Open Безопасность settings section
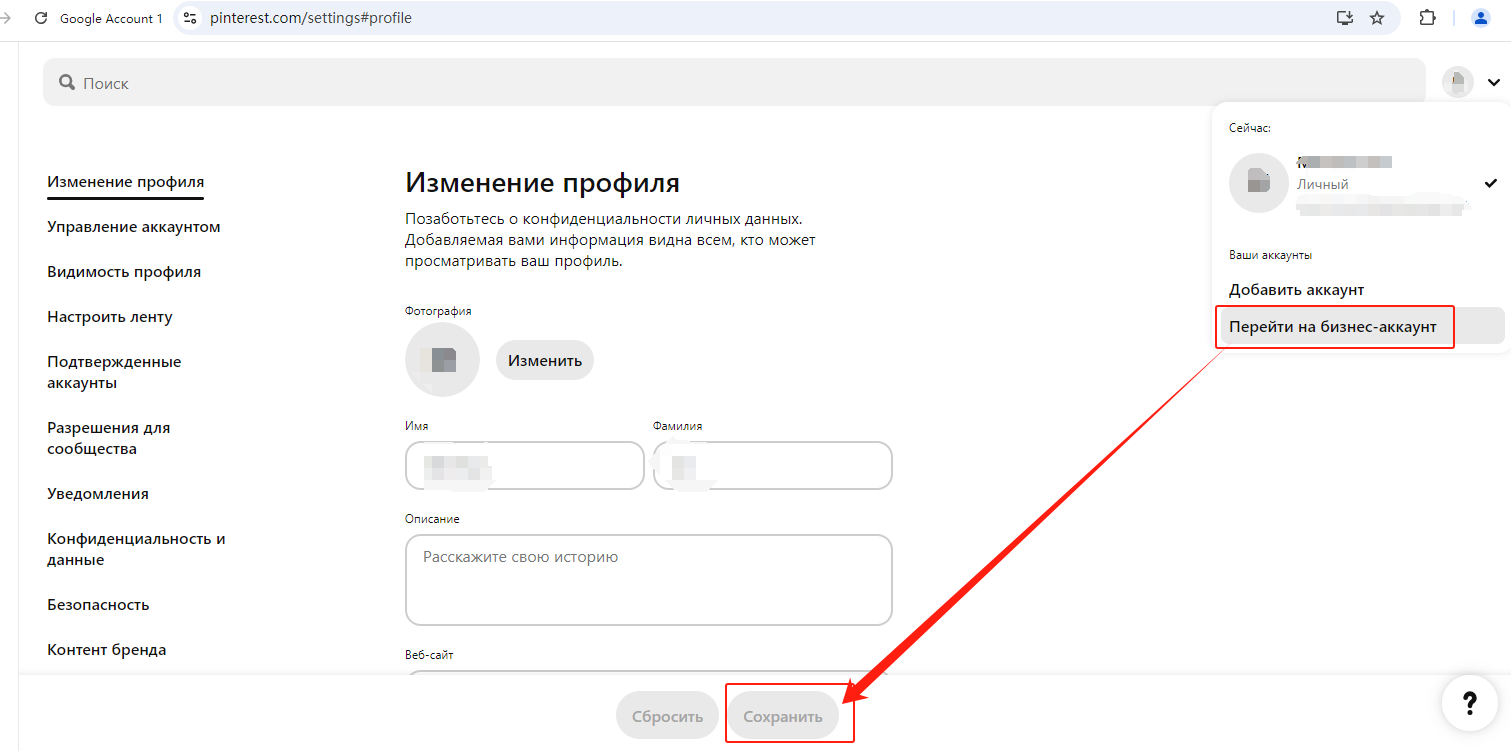This screenshot has height=751, width=1511. [98, 605]
